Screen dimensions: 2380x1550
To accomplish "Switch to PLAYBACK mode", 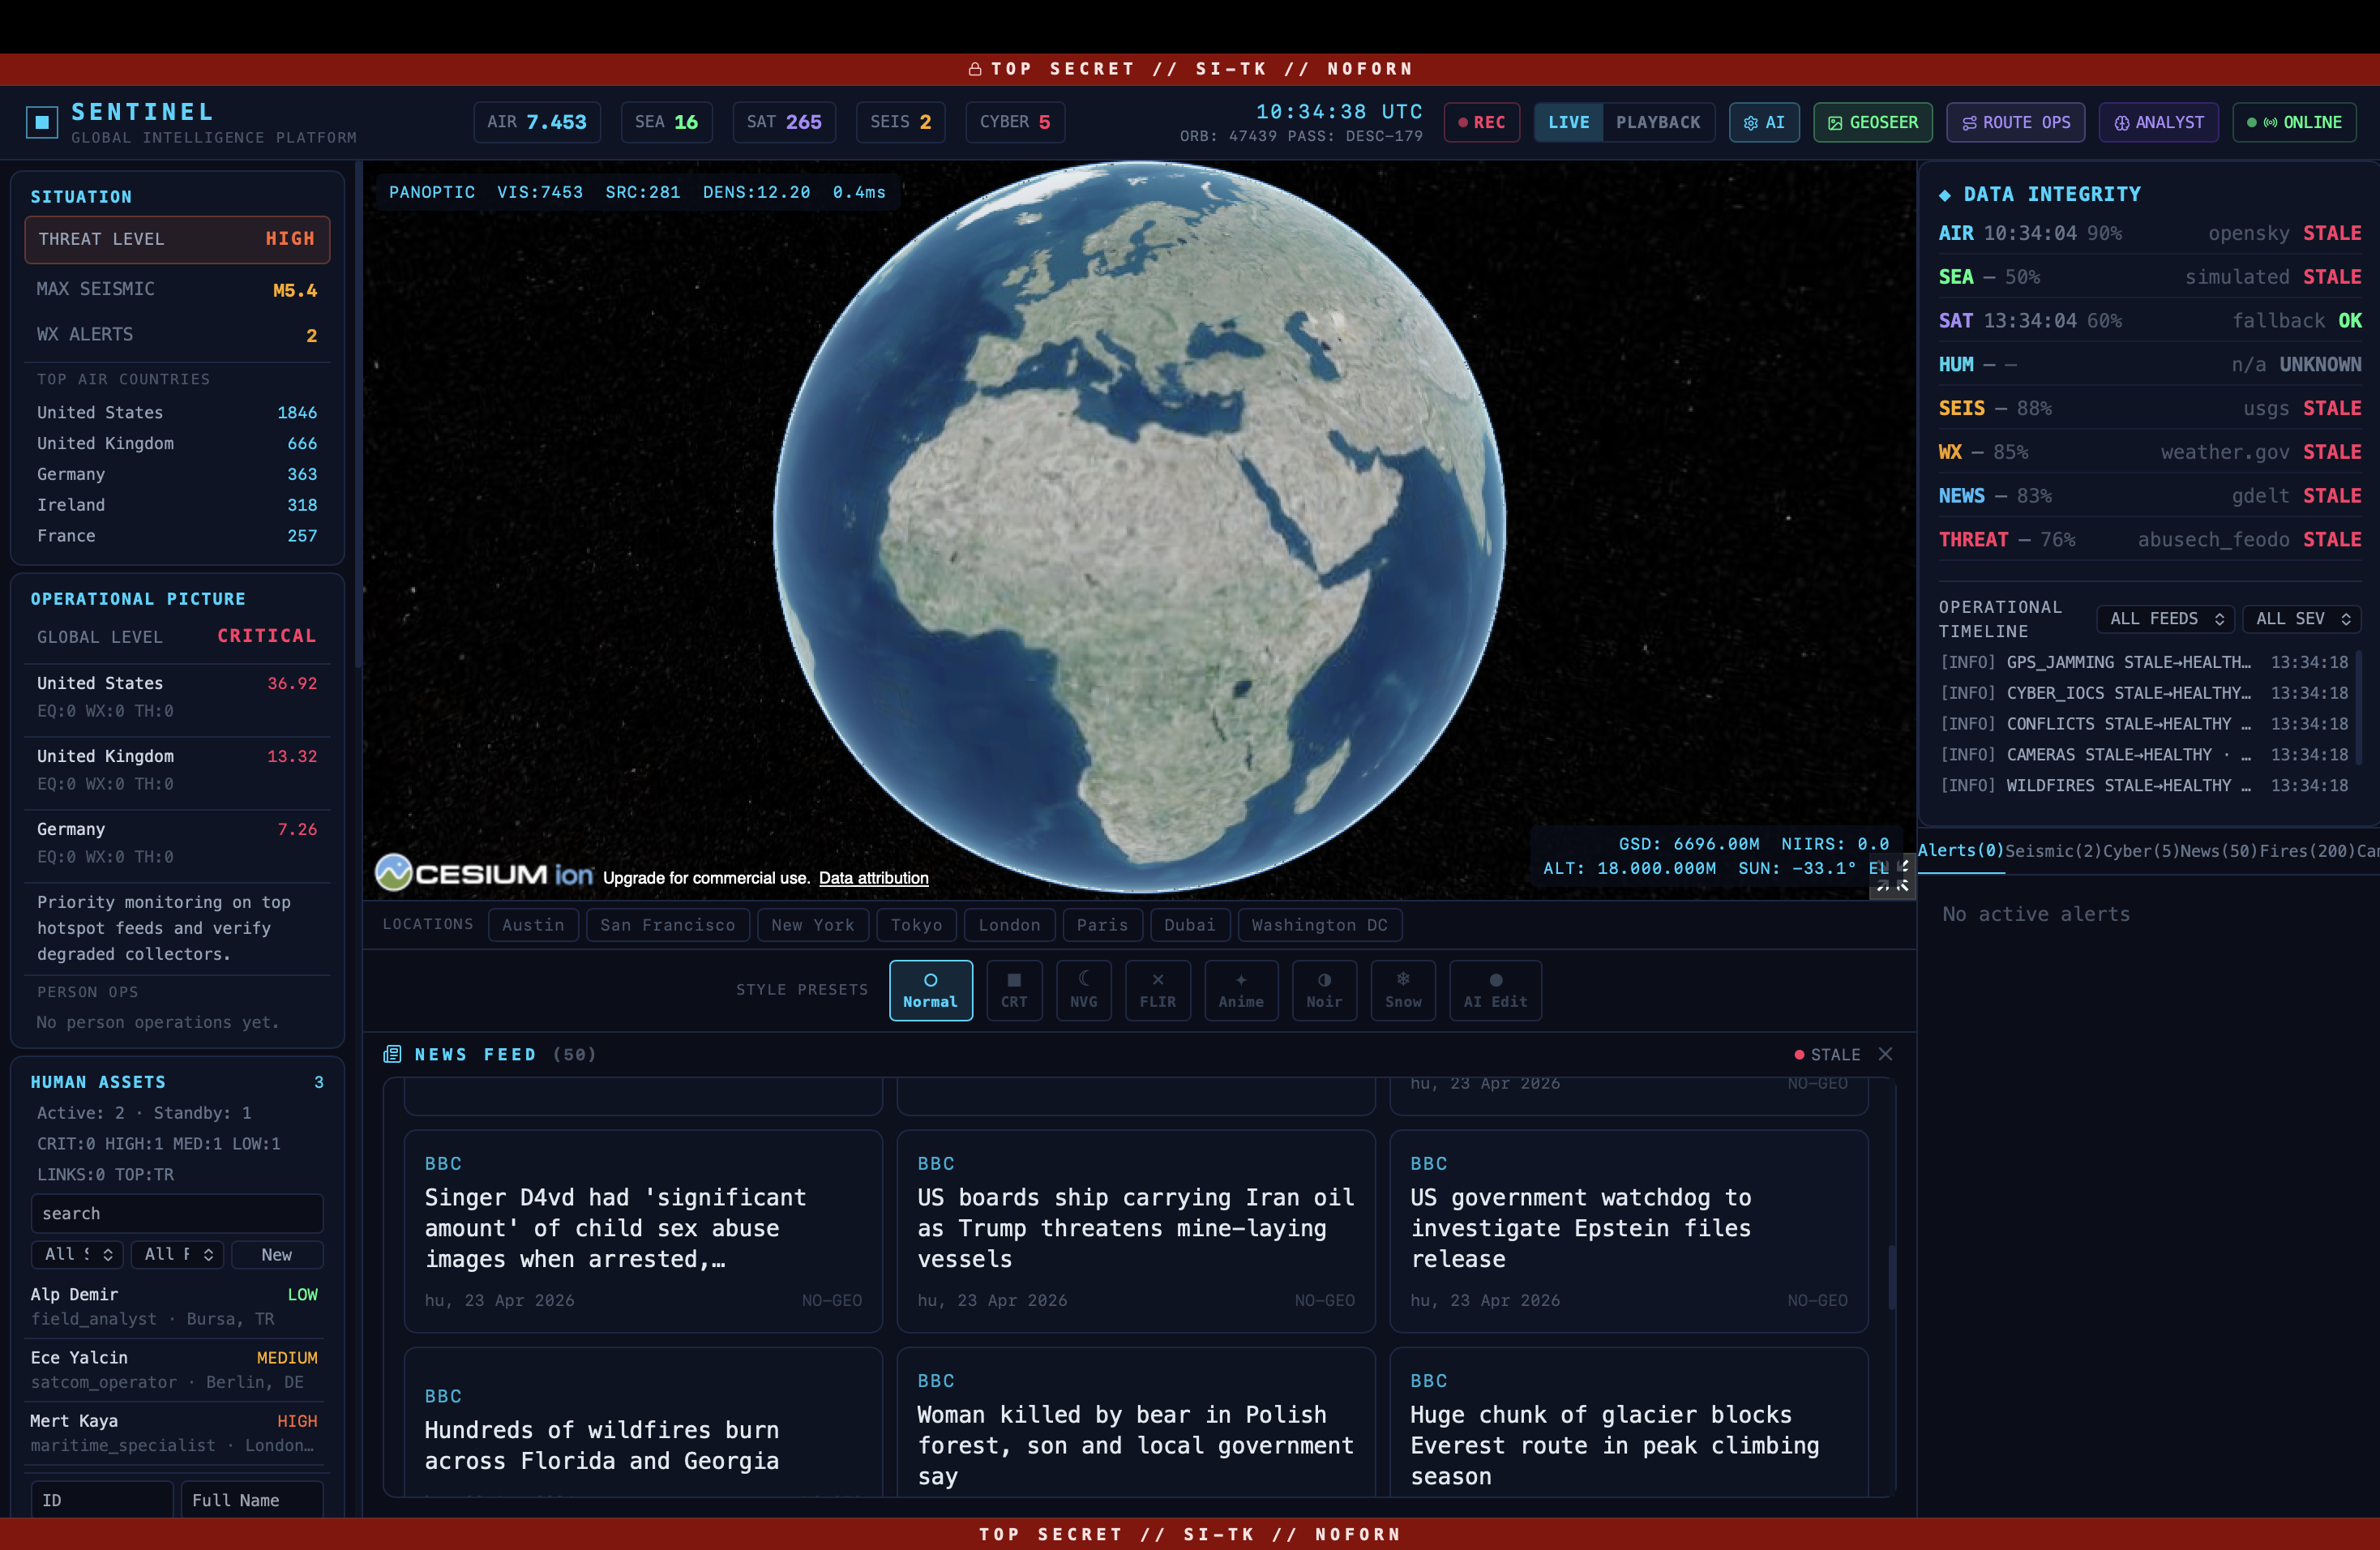I will pyautogui.click(x=1657, y=122).
